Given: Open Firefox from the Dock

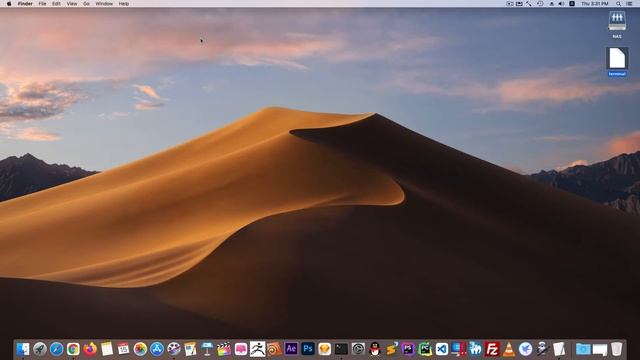Looking at the screenshot, I should point(90,349).
